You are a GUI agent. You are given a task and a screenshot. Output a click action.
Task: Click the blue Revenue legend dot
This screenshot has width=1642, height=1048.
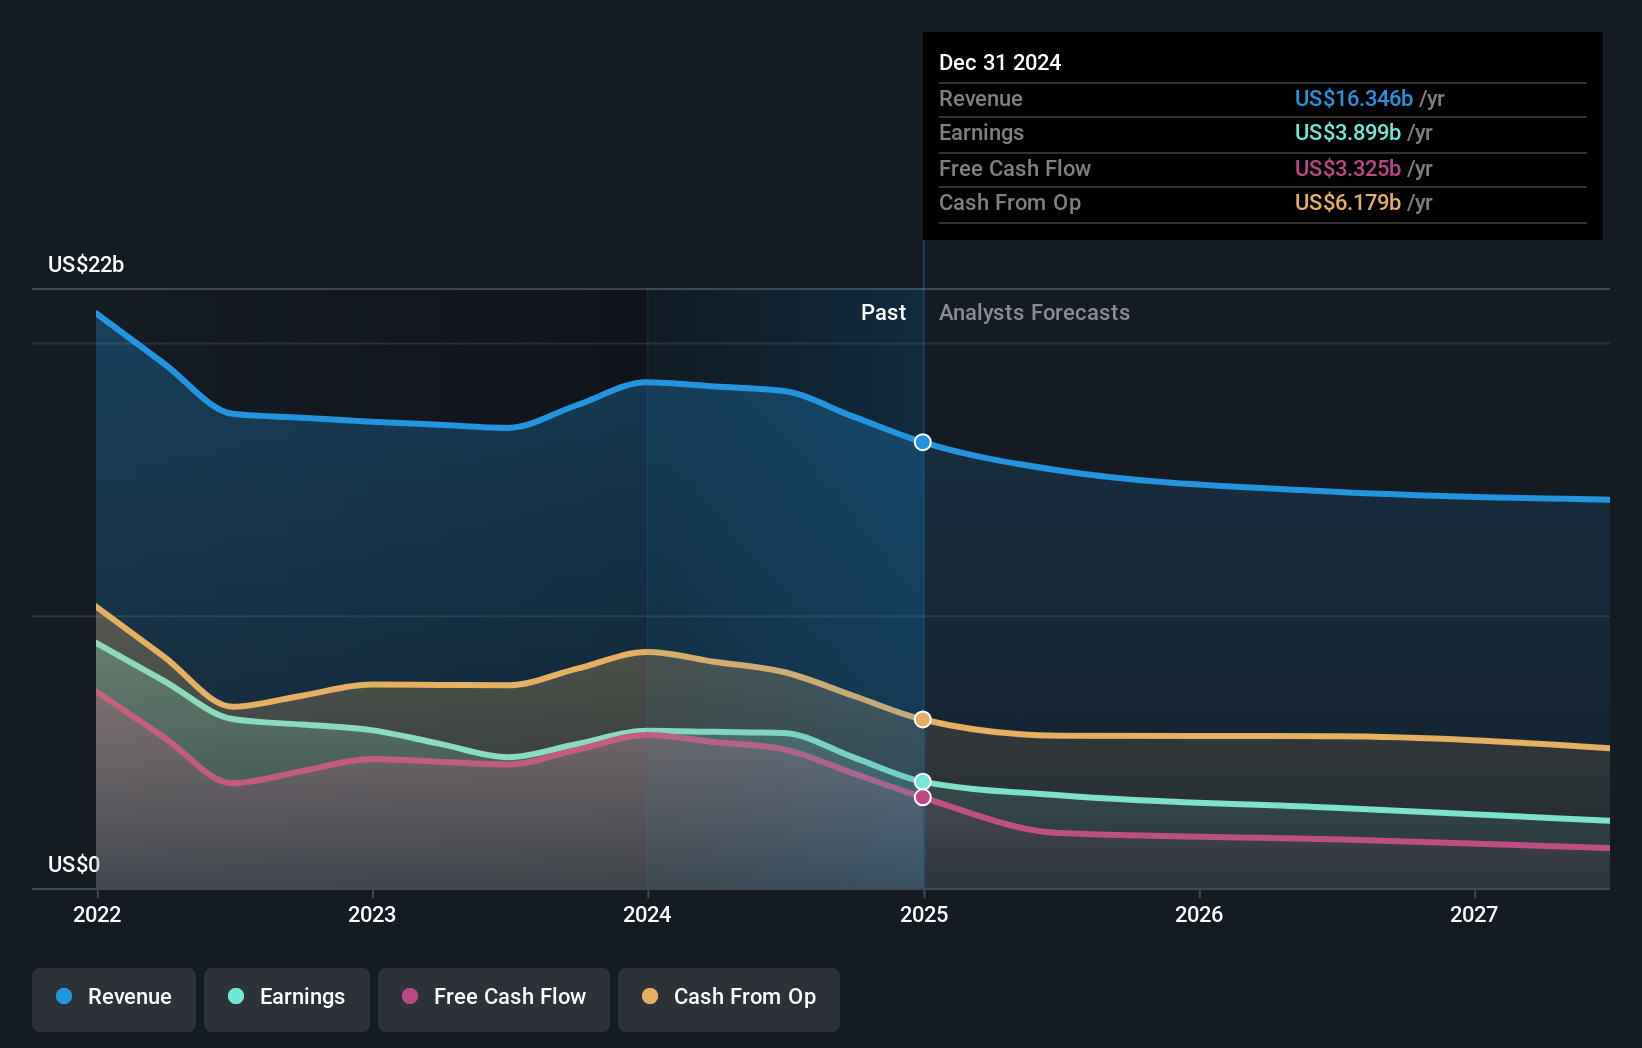pos(63,997)
